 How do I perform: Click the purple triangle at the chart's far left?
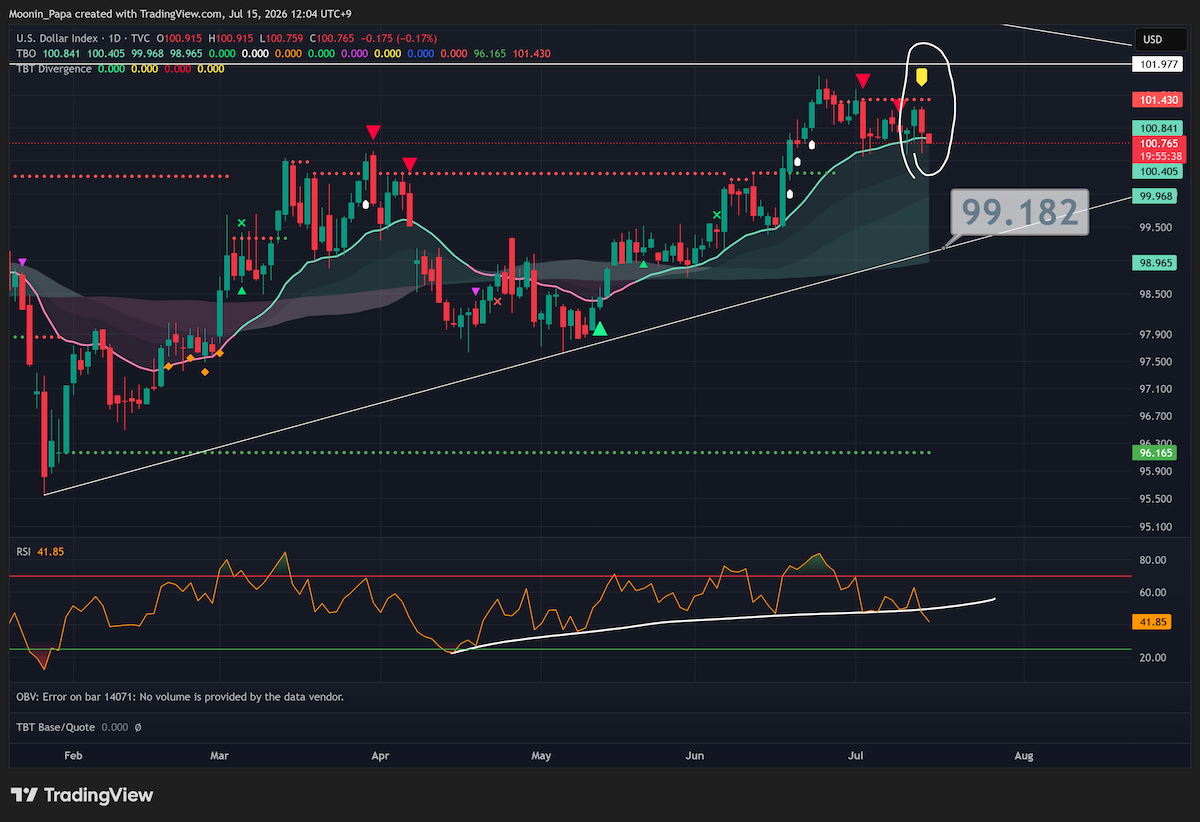coord(22,262)
